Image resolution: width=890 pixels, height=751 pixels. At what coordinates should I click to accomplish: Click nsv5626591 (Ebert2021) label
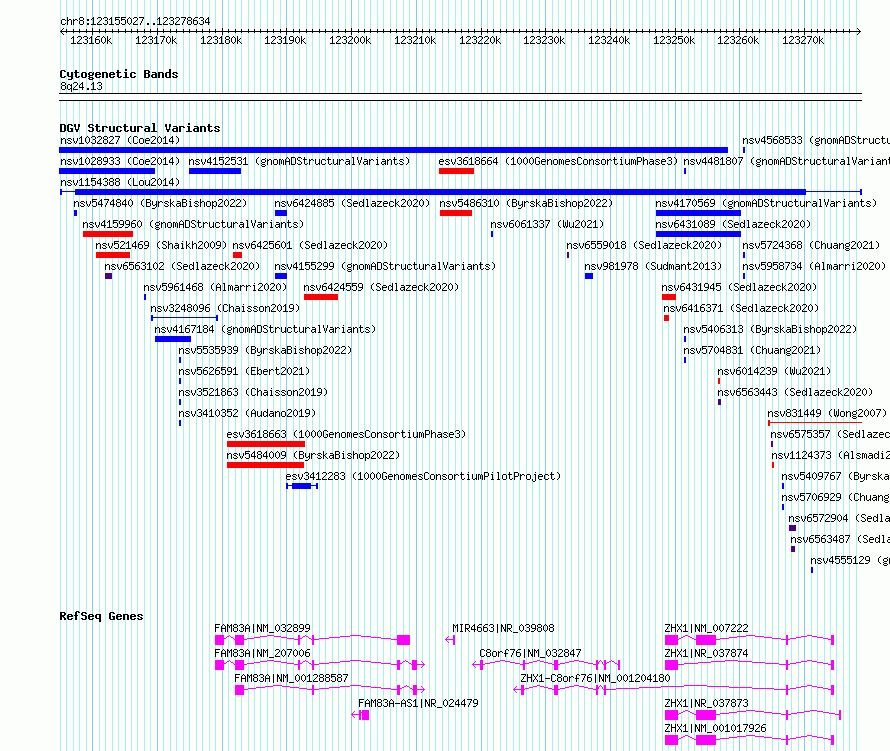(244, 371)
